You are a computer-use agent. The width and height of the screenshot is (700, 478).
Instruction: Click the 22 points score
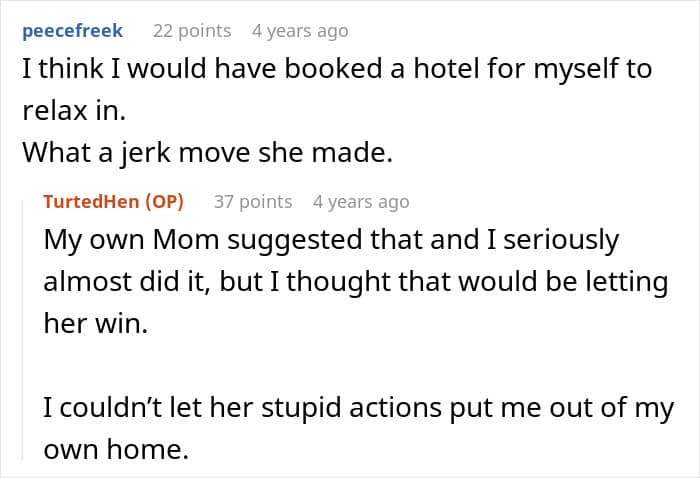point(191,31)
